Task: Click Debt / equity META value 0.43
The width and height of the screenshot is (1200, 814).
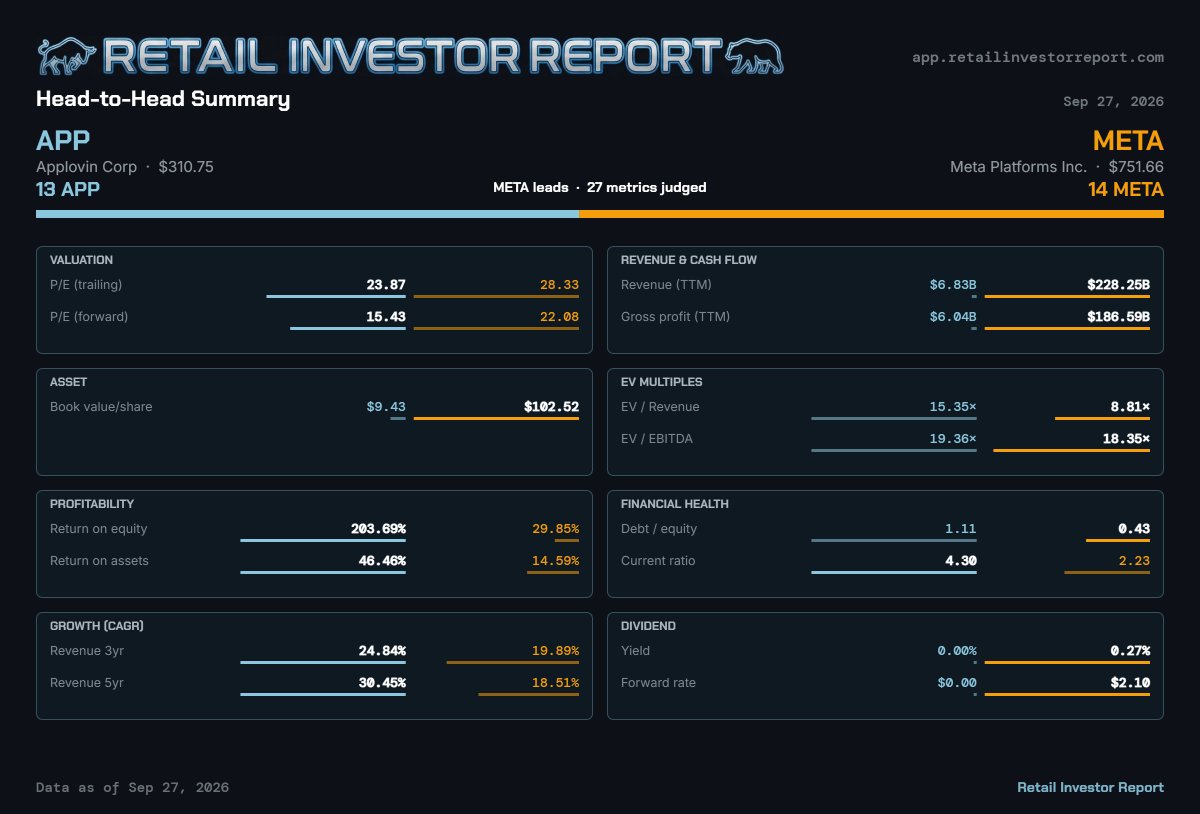Action: coord(1134,529)
